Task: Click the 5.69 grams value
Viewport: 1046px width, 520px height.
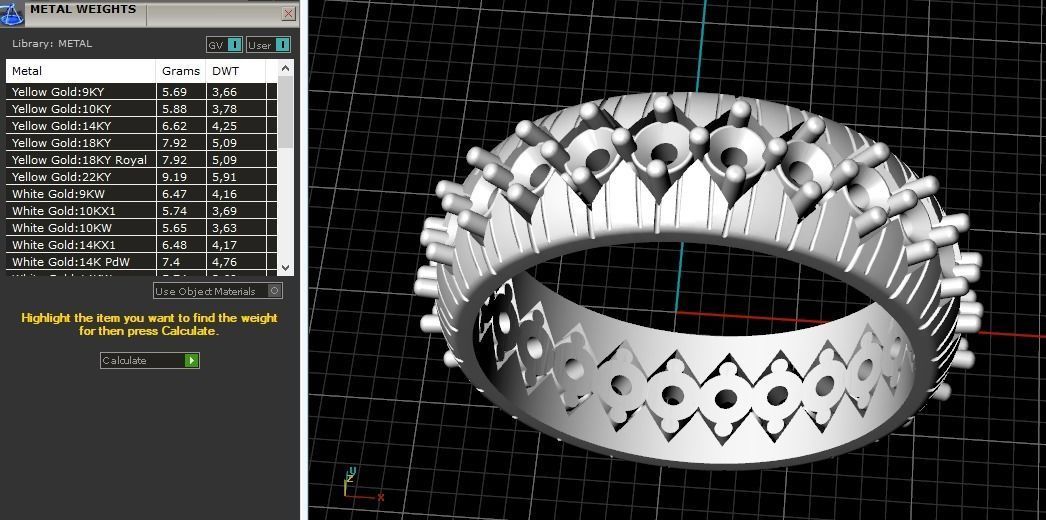Action: [x=174, y=92]
